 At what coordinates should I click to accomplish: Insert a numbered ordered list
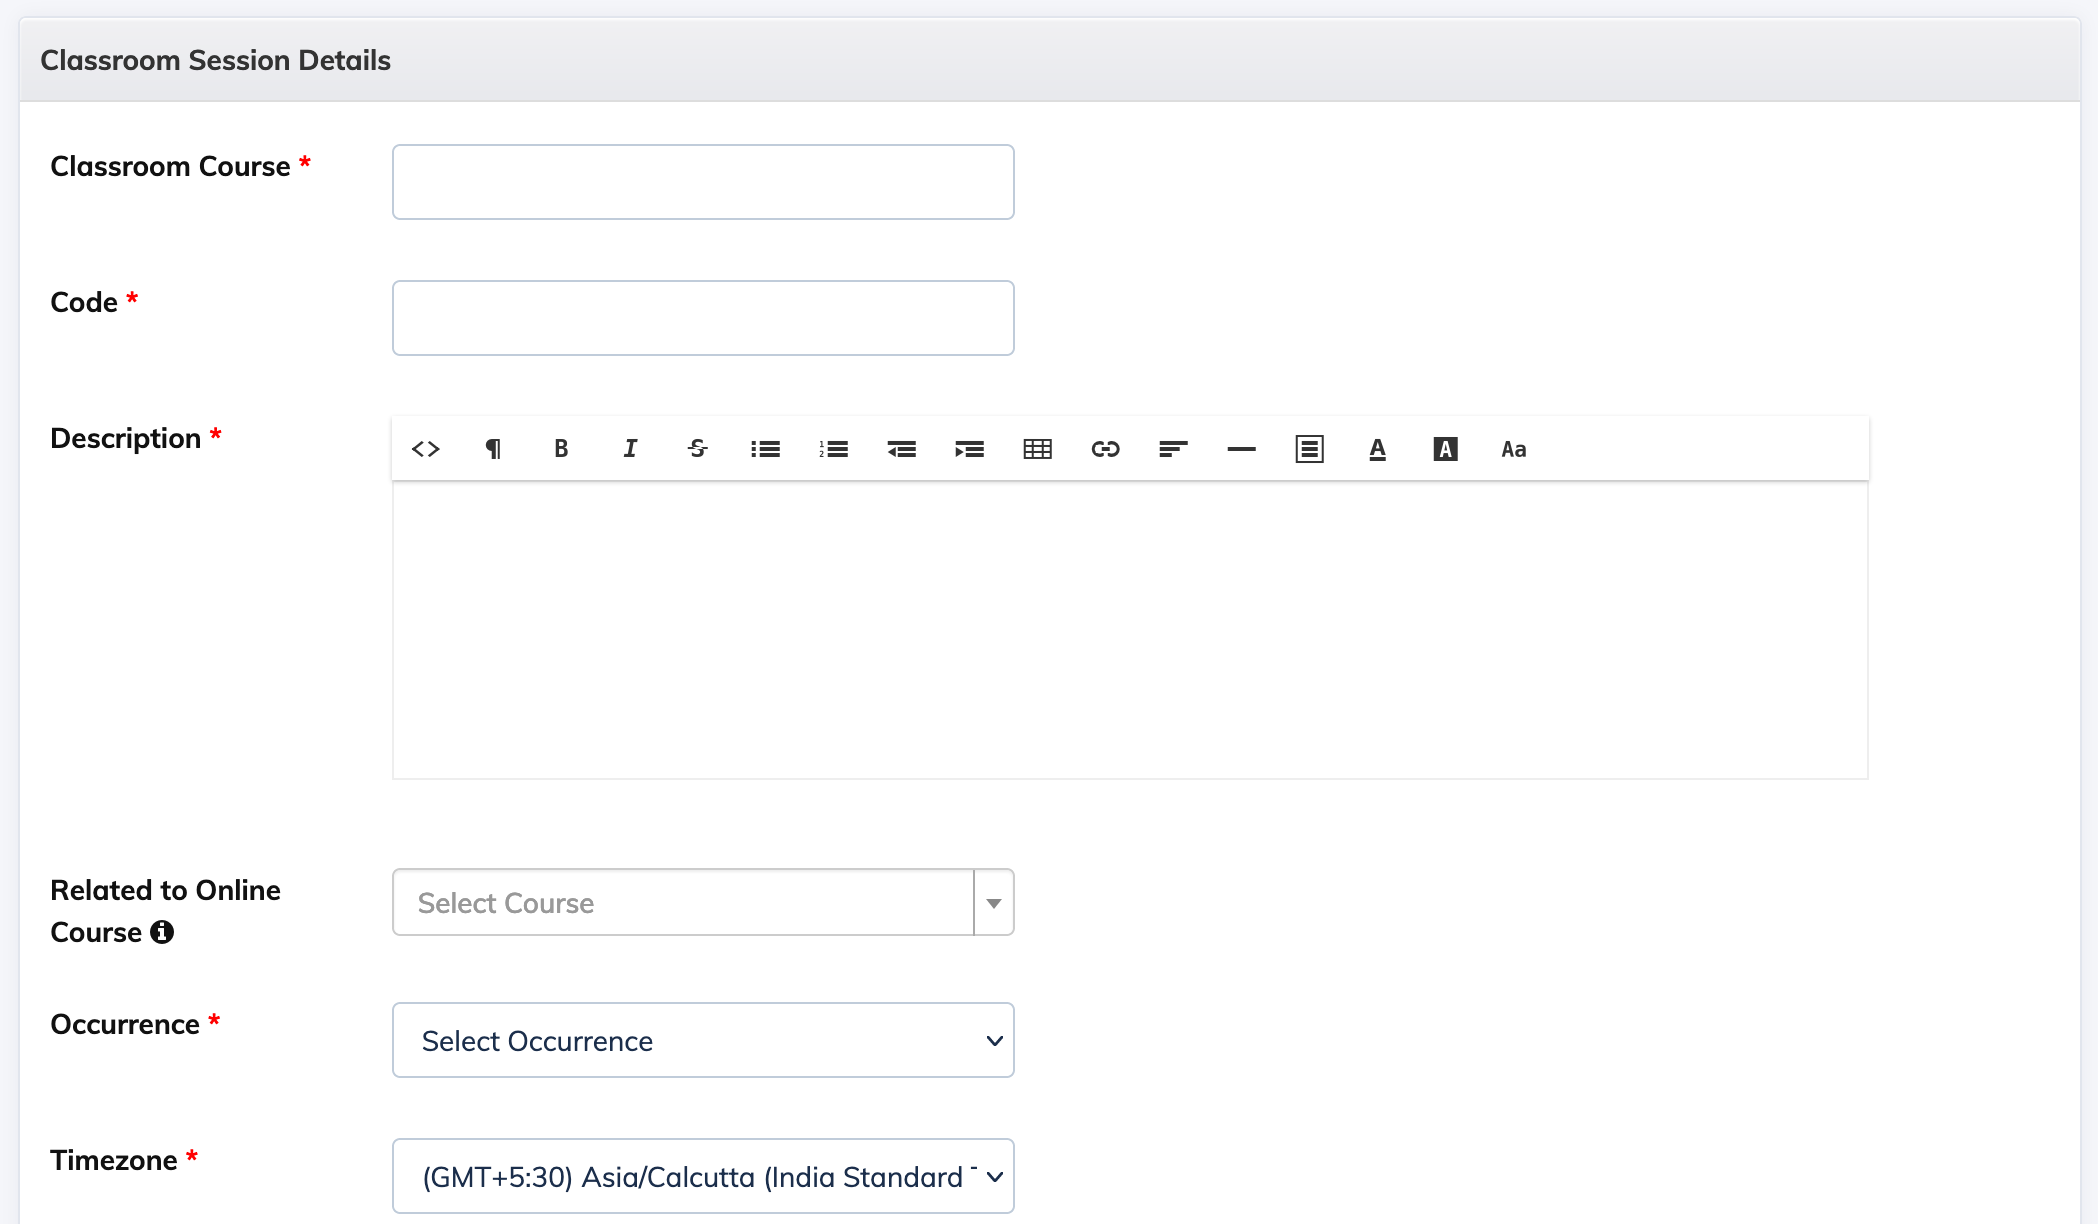coord(834,449)
